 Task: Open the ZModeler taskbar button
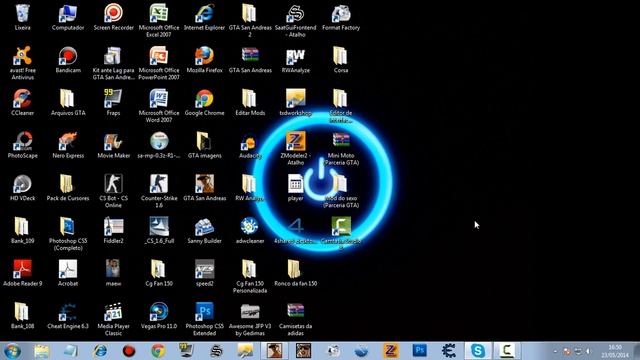[x=390, y=351]
